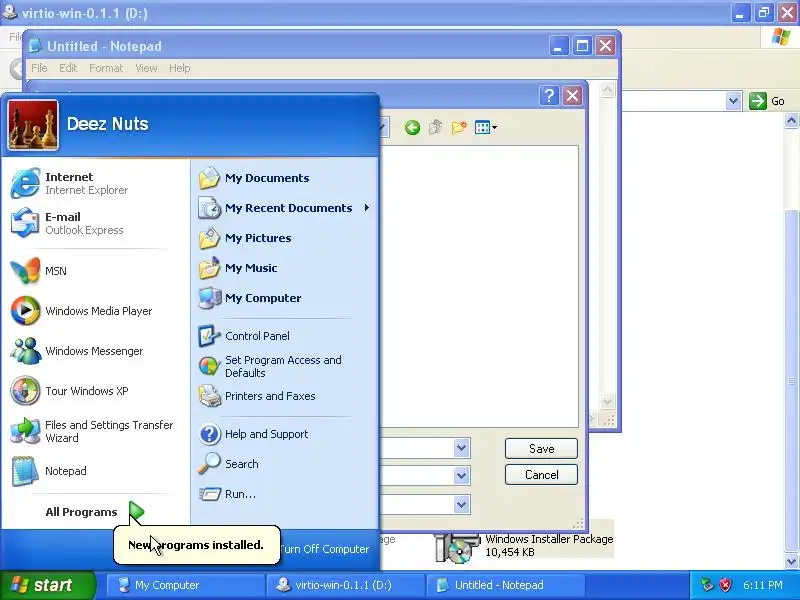Go up one folder level in Save dialog
800x600 pixels.
pos(435,127)
